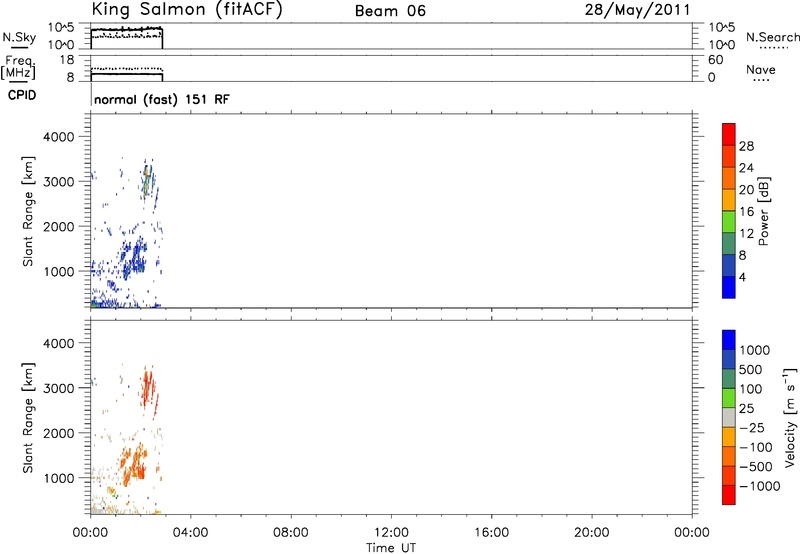Pick the orange 20–24 dB power swatch

(729, 178)
